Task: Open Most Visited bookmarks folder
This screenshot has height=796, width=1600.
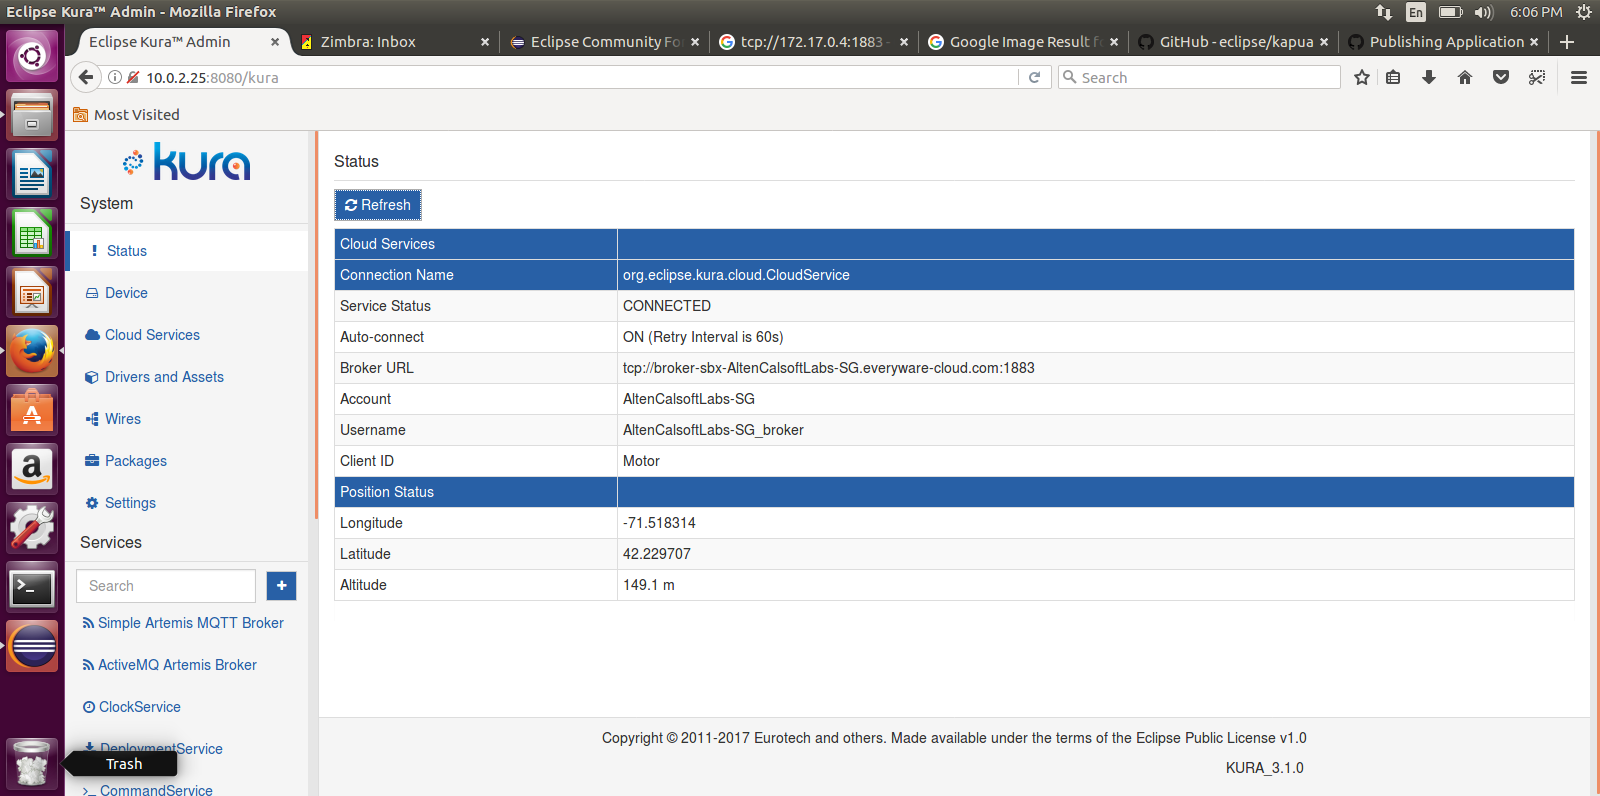Action: tap(127, 115)
